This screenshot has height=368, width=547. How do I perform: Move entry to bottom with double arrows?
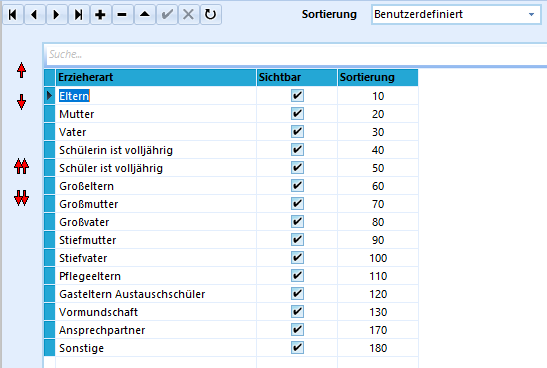[21, 198]
